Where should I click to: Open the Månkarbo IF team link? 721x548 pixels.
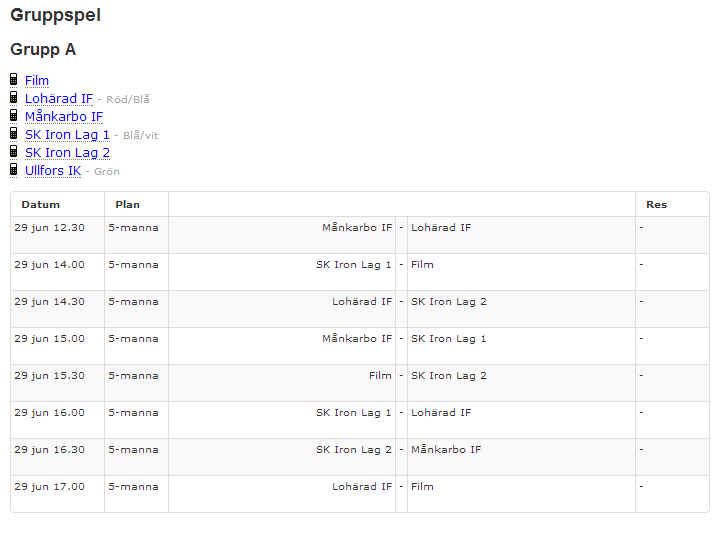[x=64, y=117]
